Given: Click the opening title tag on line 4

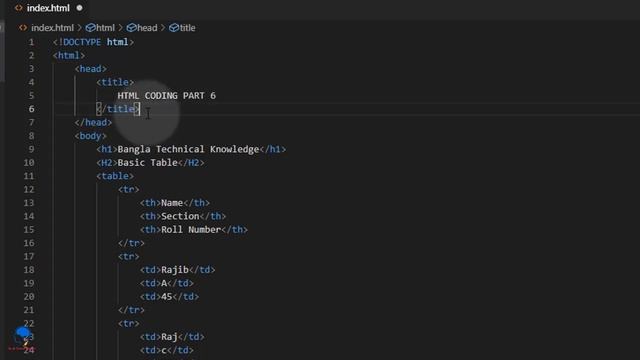Looking at the screenshot, I should tap(115, 82).
